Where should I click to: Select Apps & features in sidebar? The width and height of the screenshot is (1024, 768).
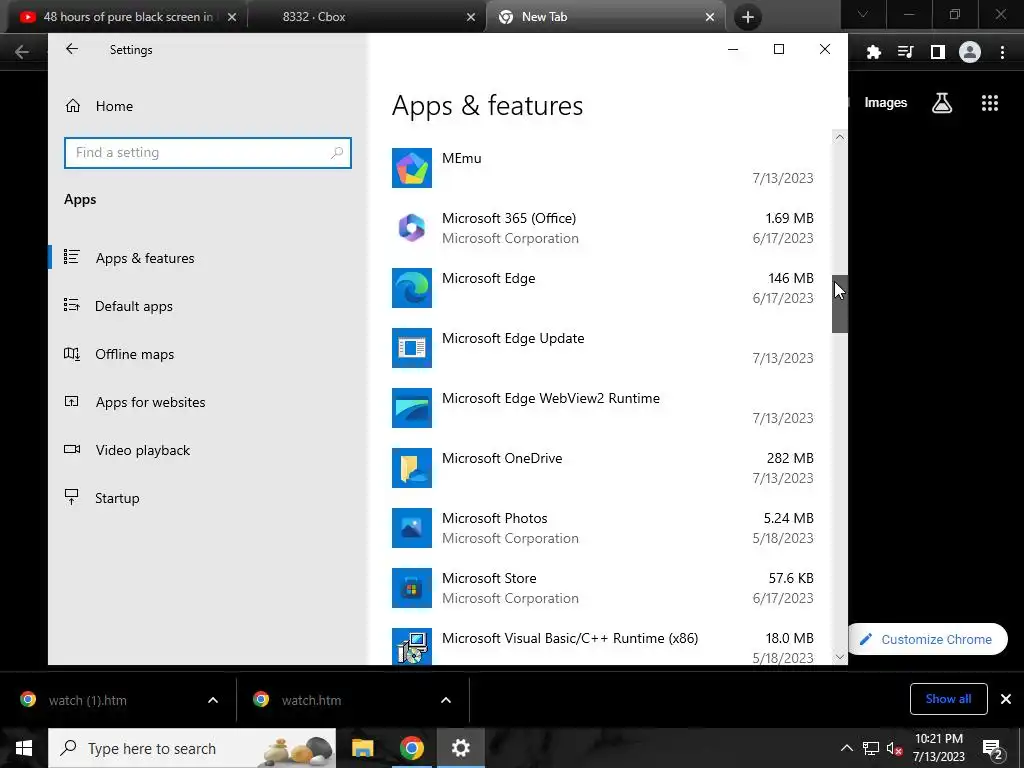point(208,258)
